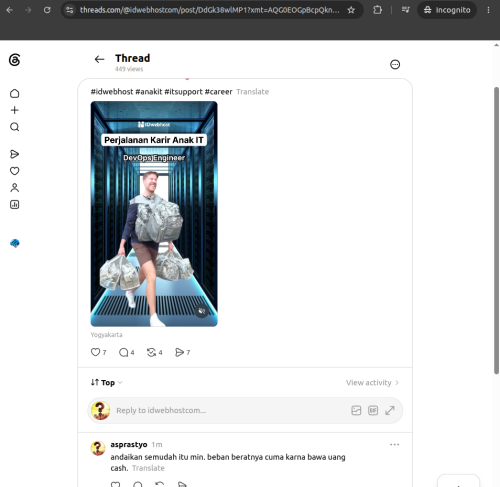View site information icon in address bar

(x=69, y=10)
